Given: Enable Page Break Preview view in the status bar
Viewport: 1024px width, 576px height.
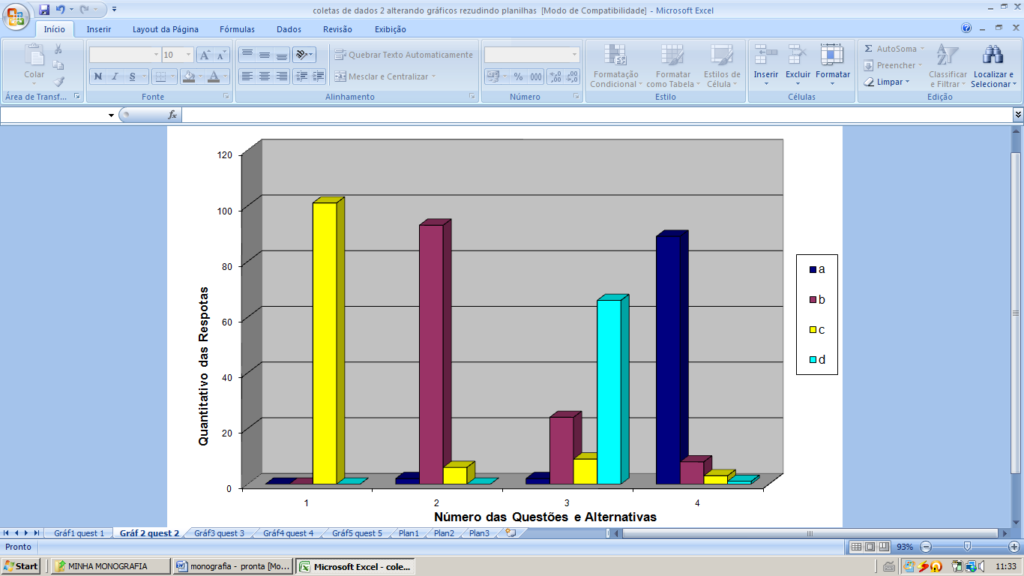Looking at the screenshot, I should 886,547.
